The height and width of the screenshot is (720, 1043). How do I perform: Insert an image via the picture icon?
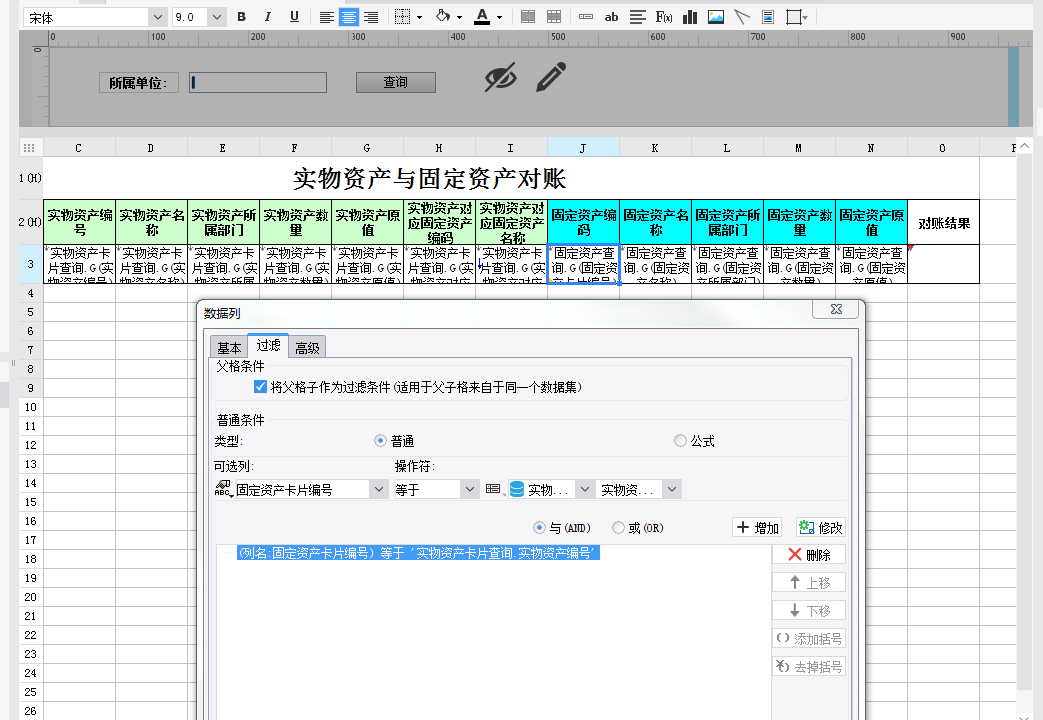(x=716, y=17)
